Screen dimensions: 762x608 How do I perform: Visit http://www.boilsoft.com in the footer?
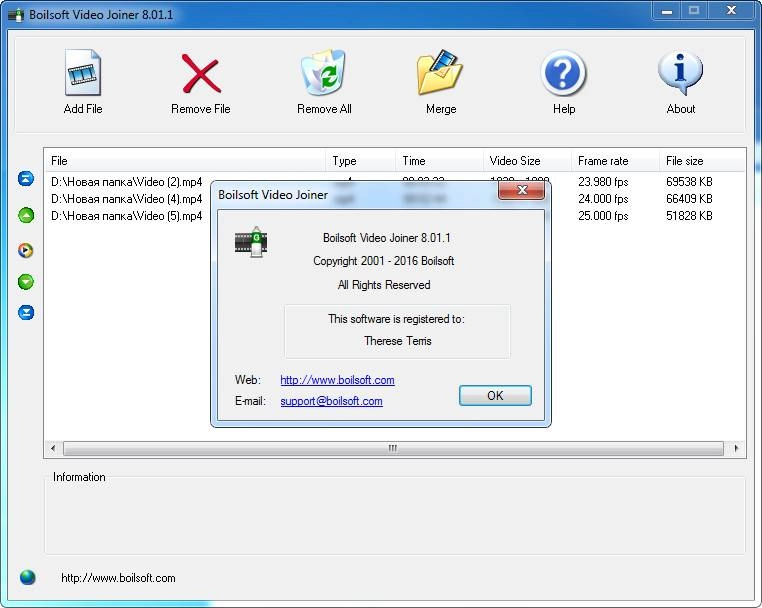pyautogui.click(x=118, y=578)
